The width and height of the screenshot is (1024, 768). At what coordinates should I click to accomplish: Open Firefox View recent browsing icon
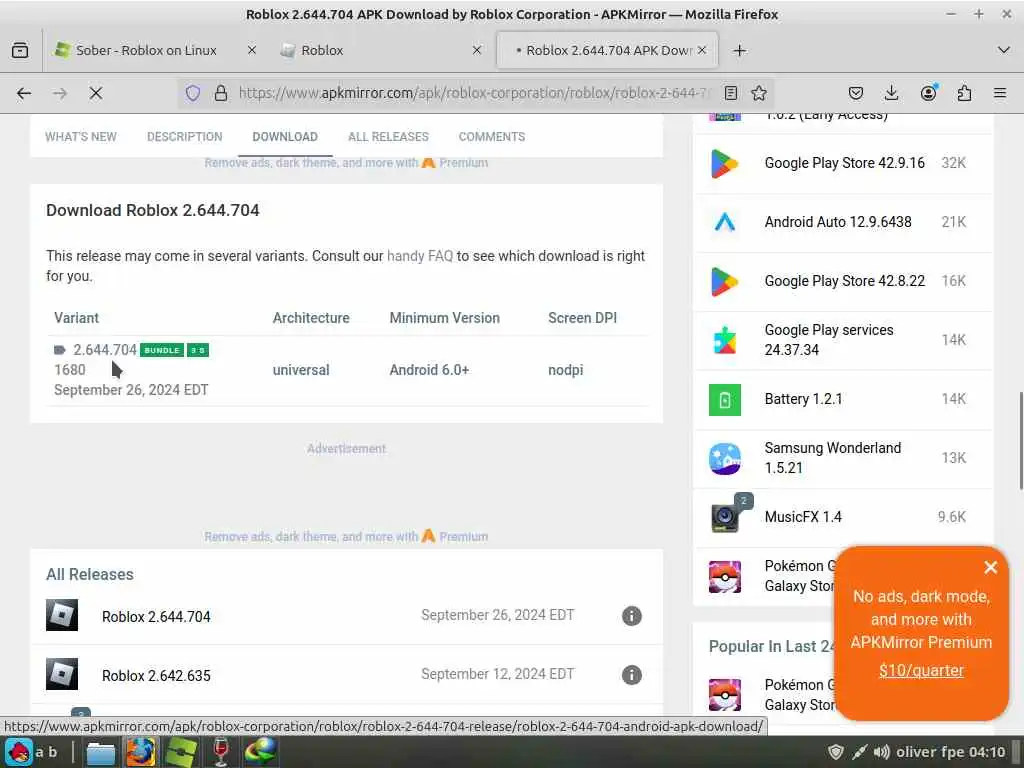[x=20, y=50]
